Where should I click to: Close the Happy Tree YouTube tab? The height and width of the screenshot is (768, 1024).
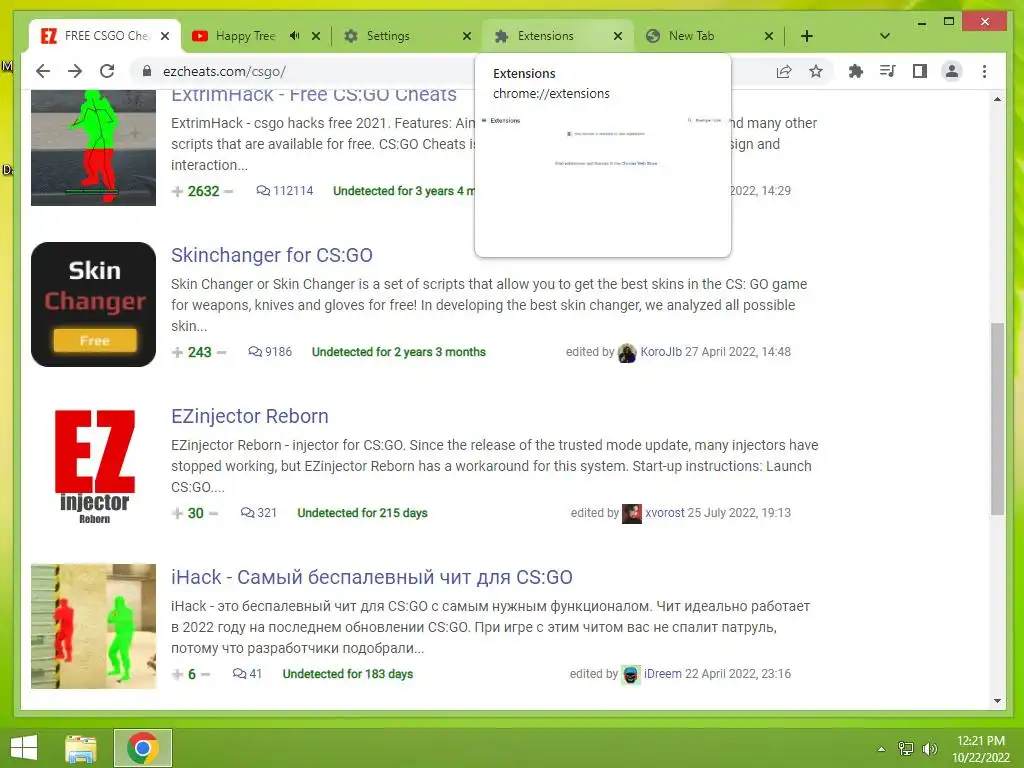(x=316, y=36)
